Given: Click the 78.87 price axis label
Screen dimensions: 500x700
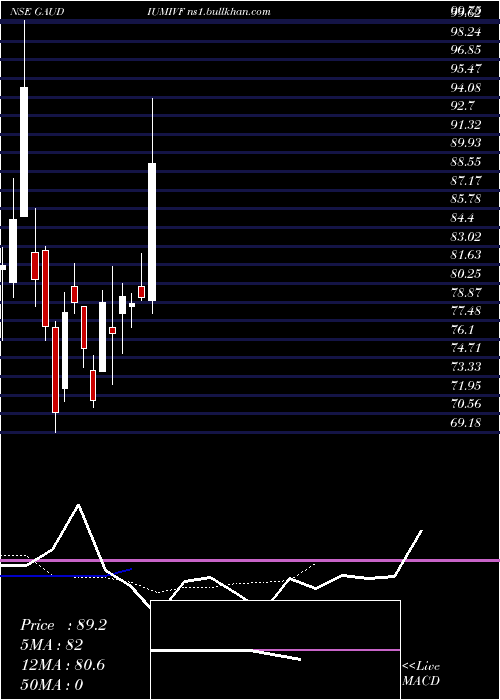Looking at the screenshot, I should (466, 292).
